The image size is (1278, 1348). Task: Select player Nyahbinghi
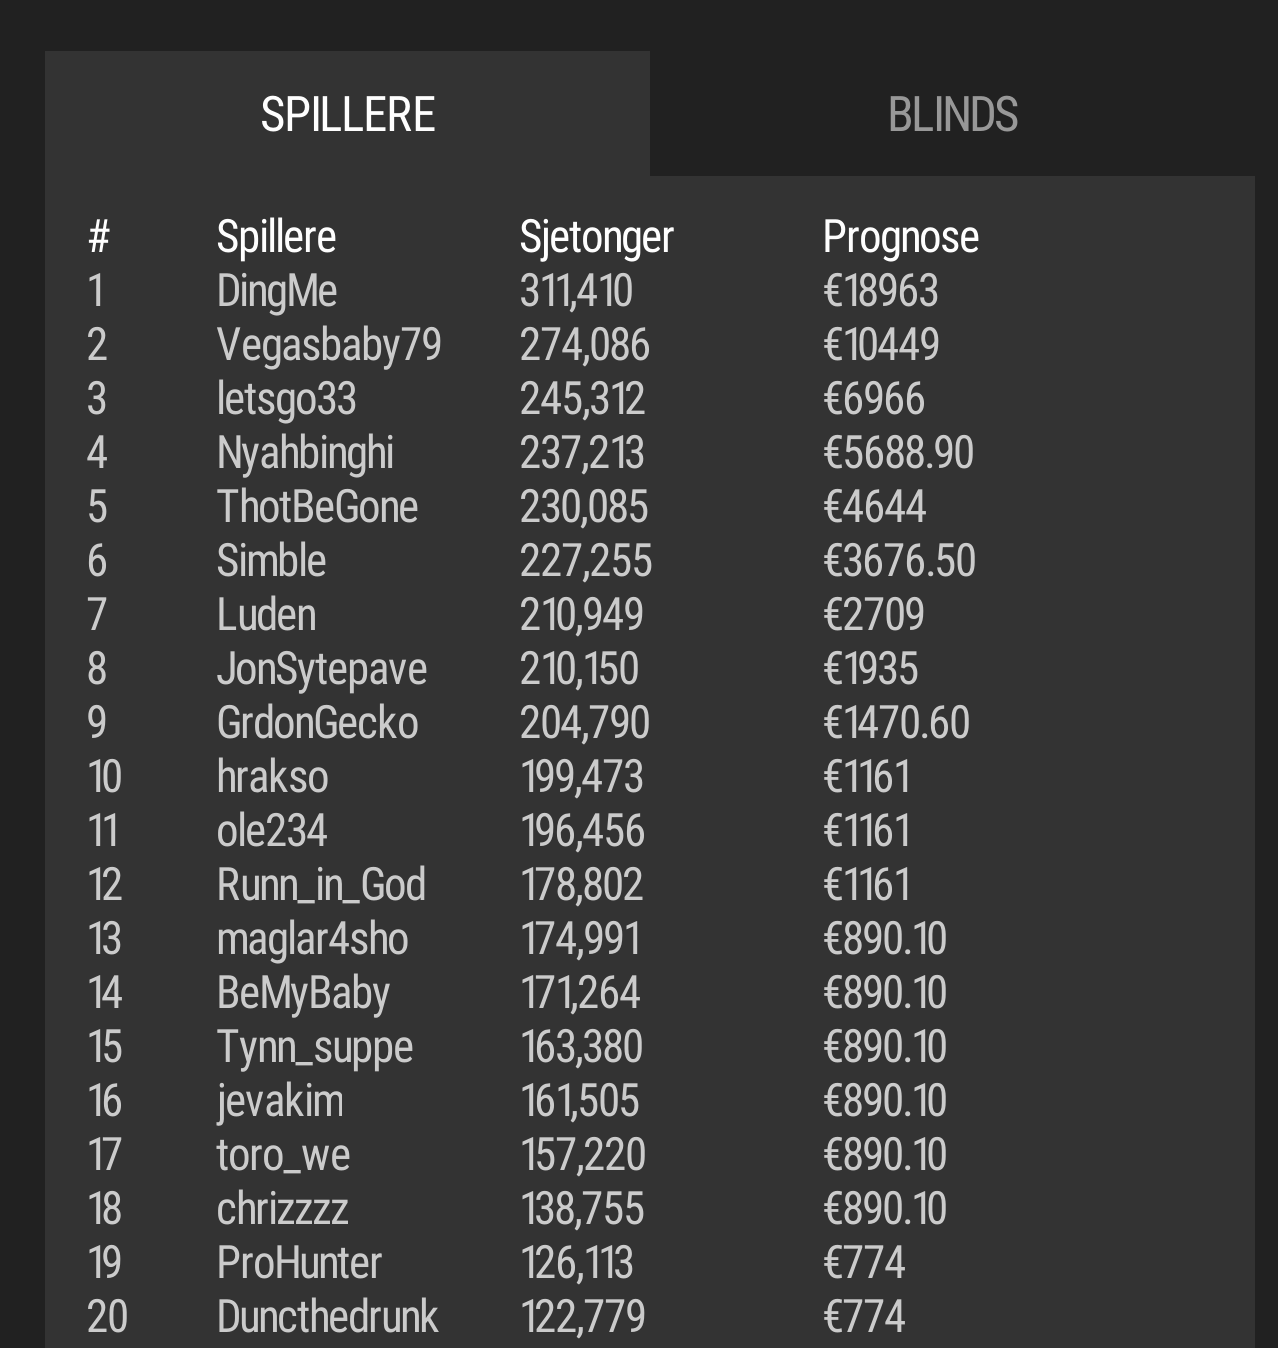(305, 453)
